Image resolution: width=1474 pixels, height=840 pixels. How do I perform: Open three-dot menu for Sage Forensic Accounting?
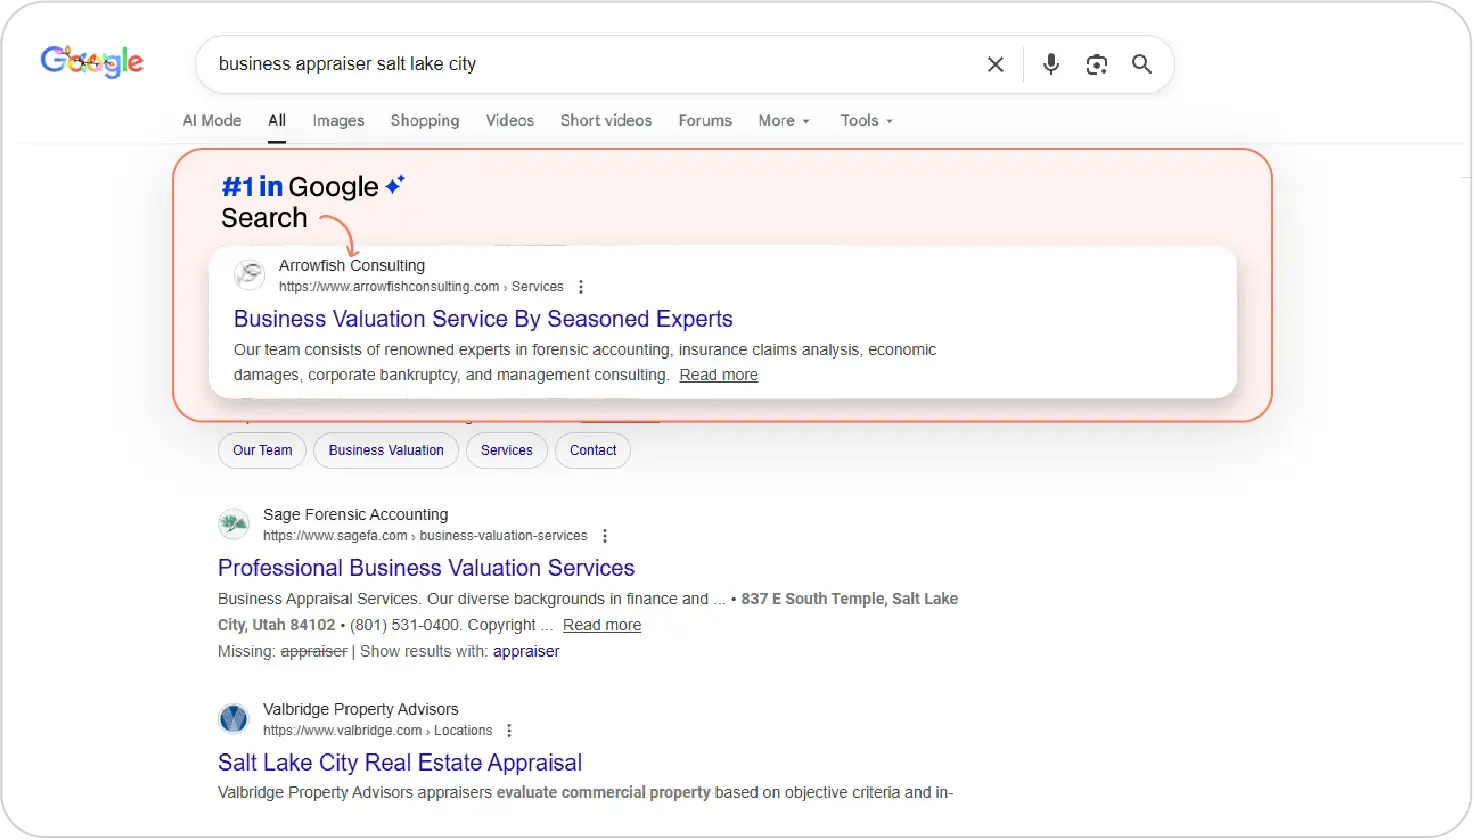point(605,536)
